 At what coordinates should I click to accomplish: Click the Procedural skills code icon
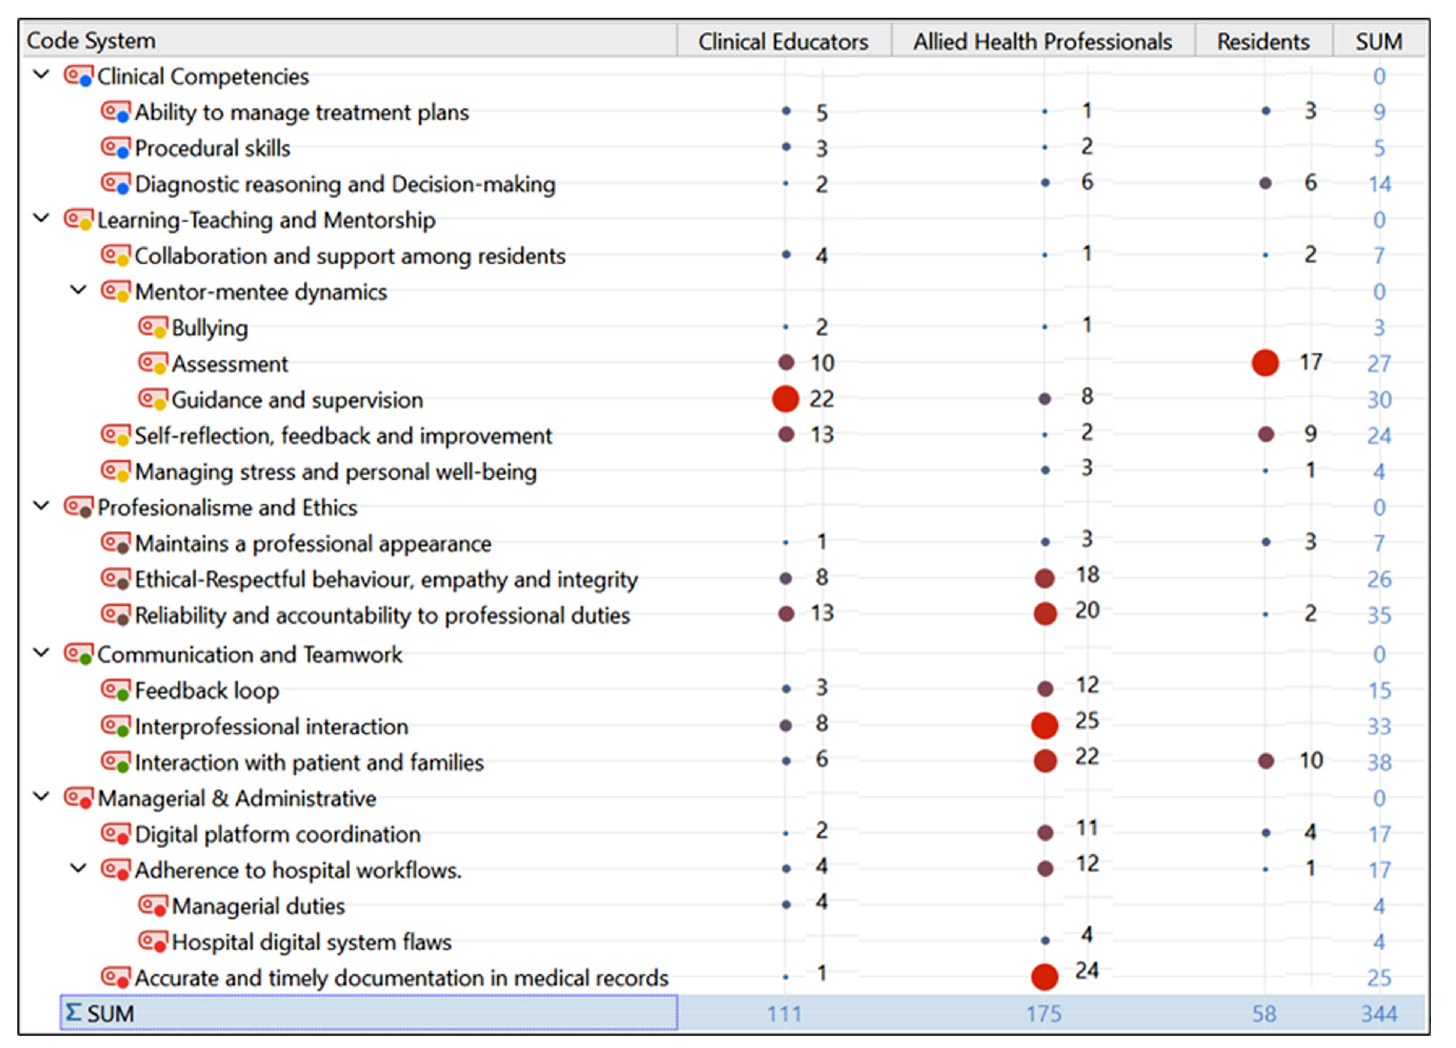coord(115,148)
